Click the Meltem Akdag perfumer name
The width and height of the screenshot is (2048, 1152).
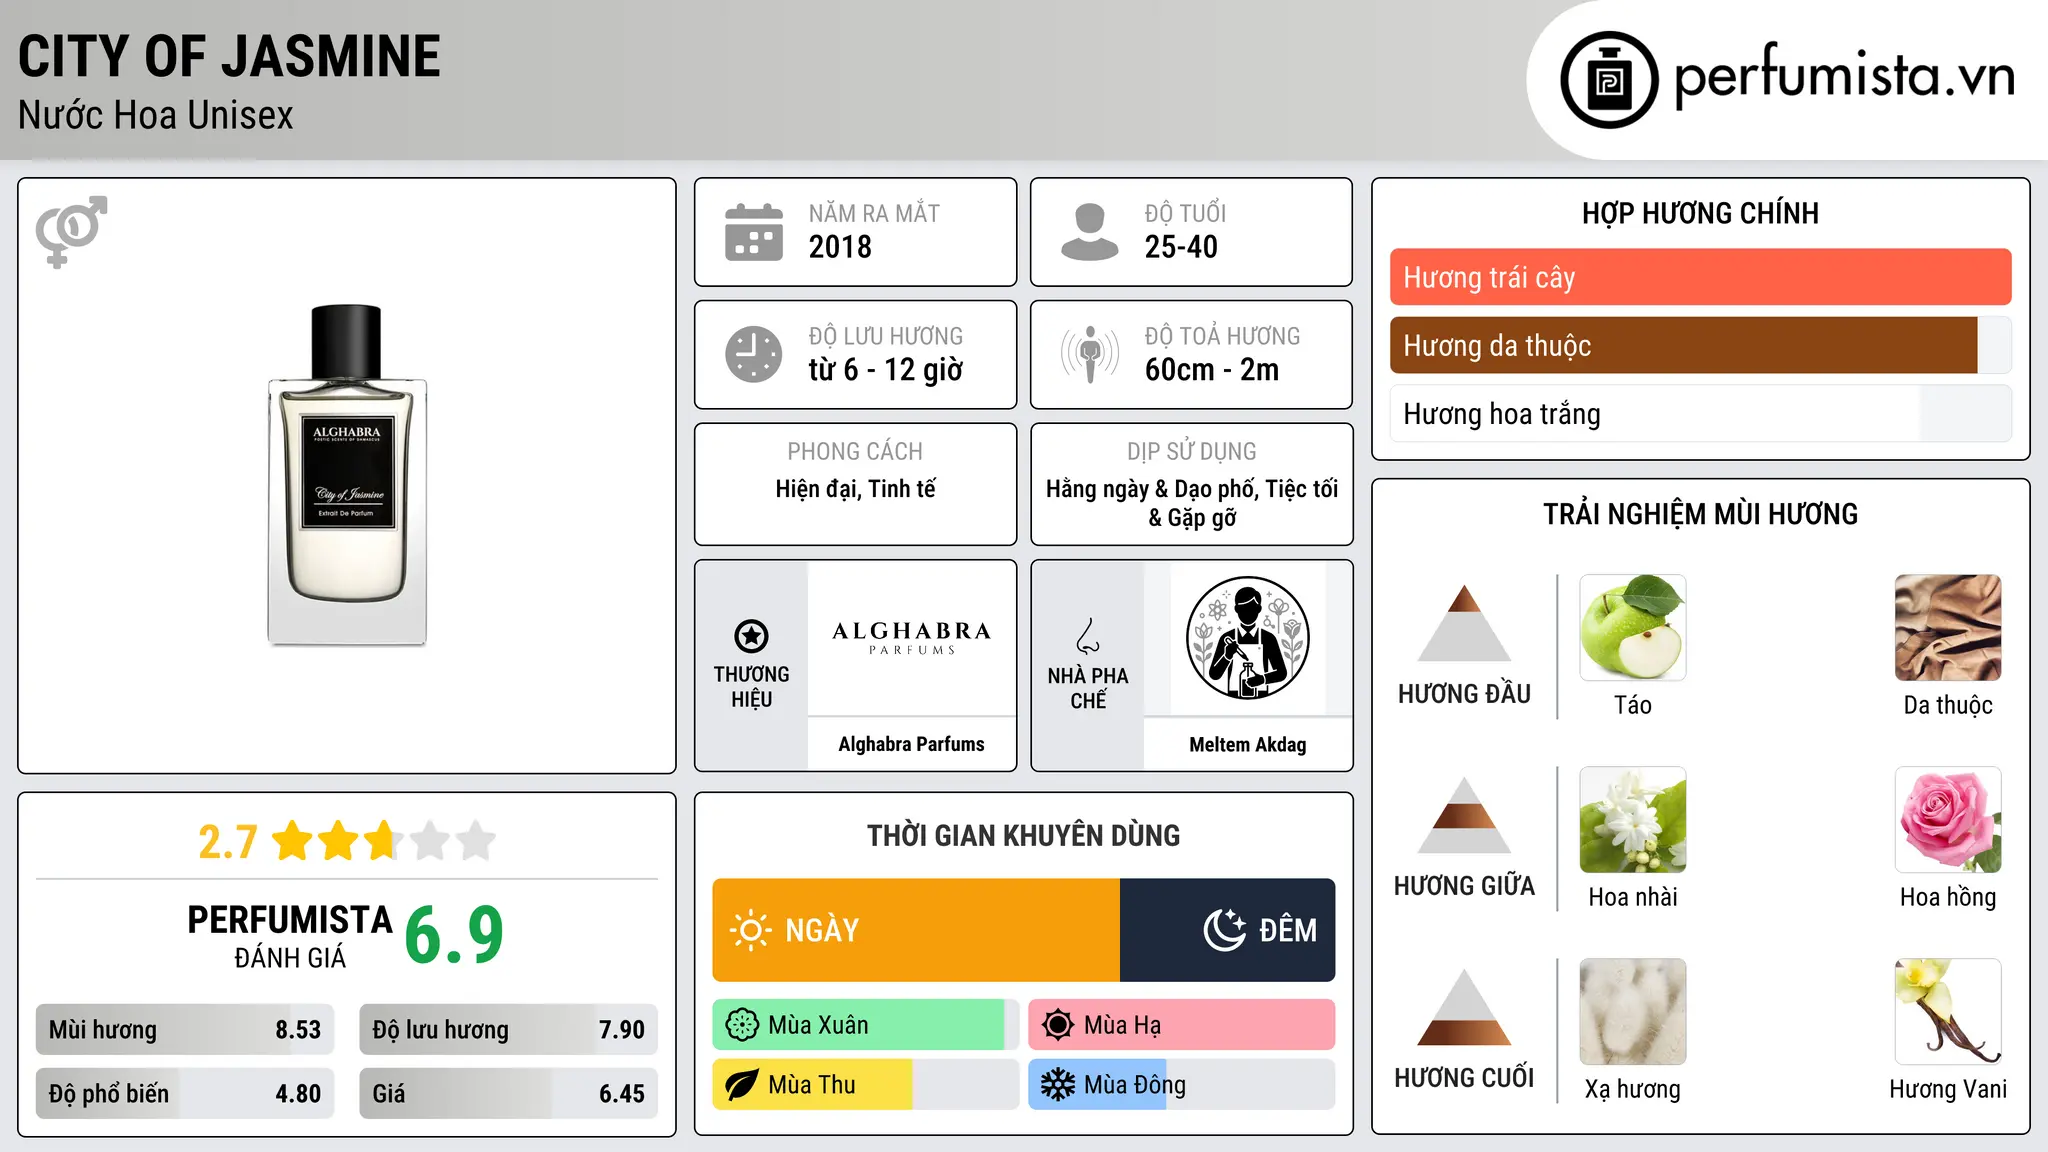pos(1247,745)
